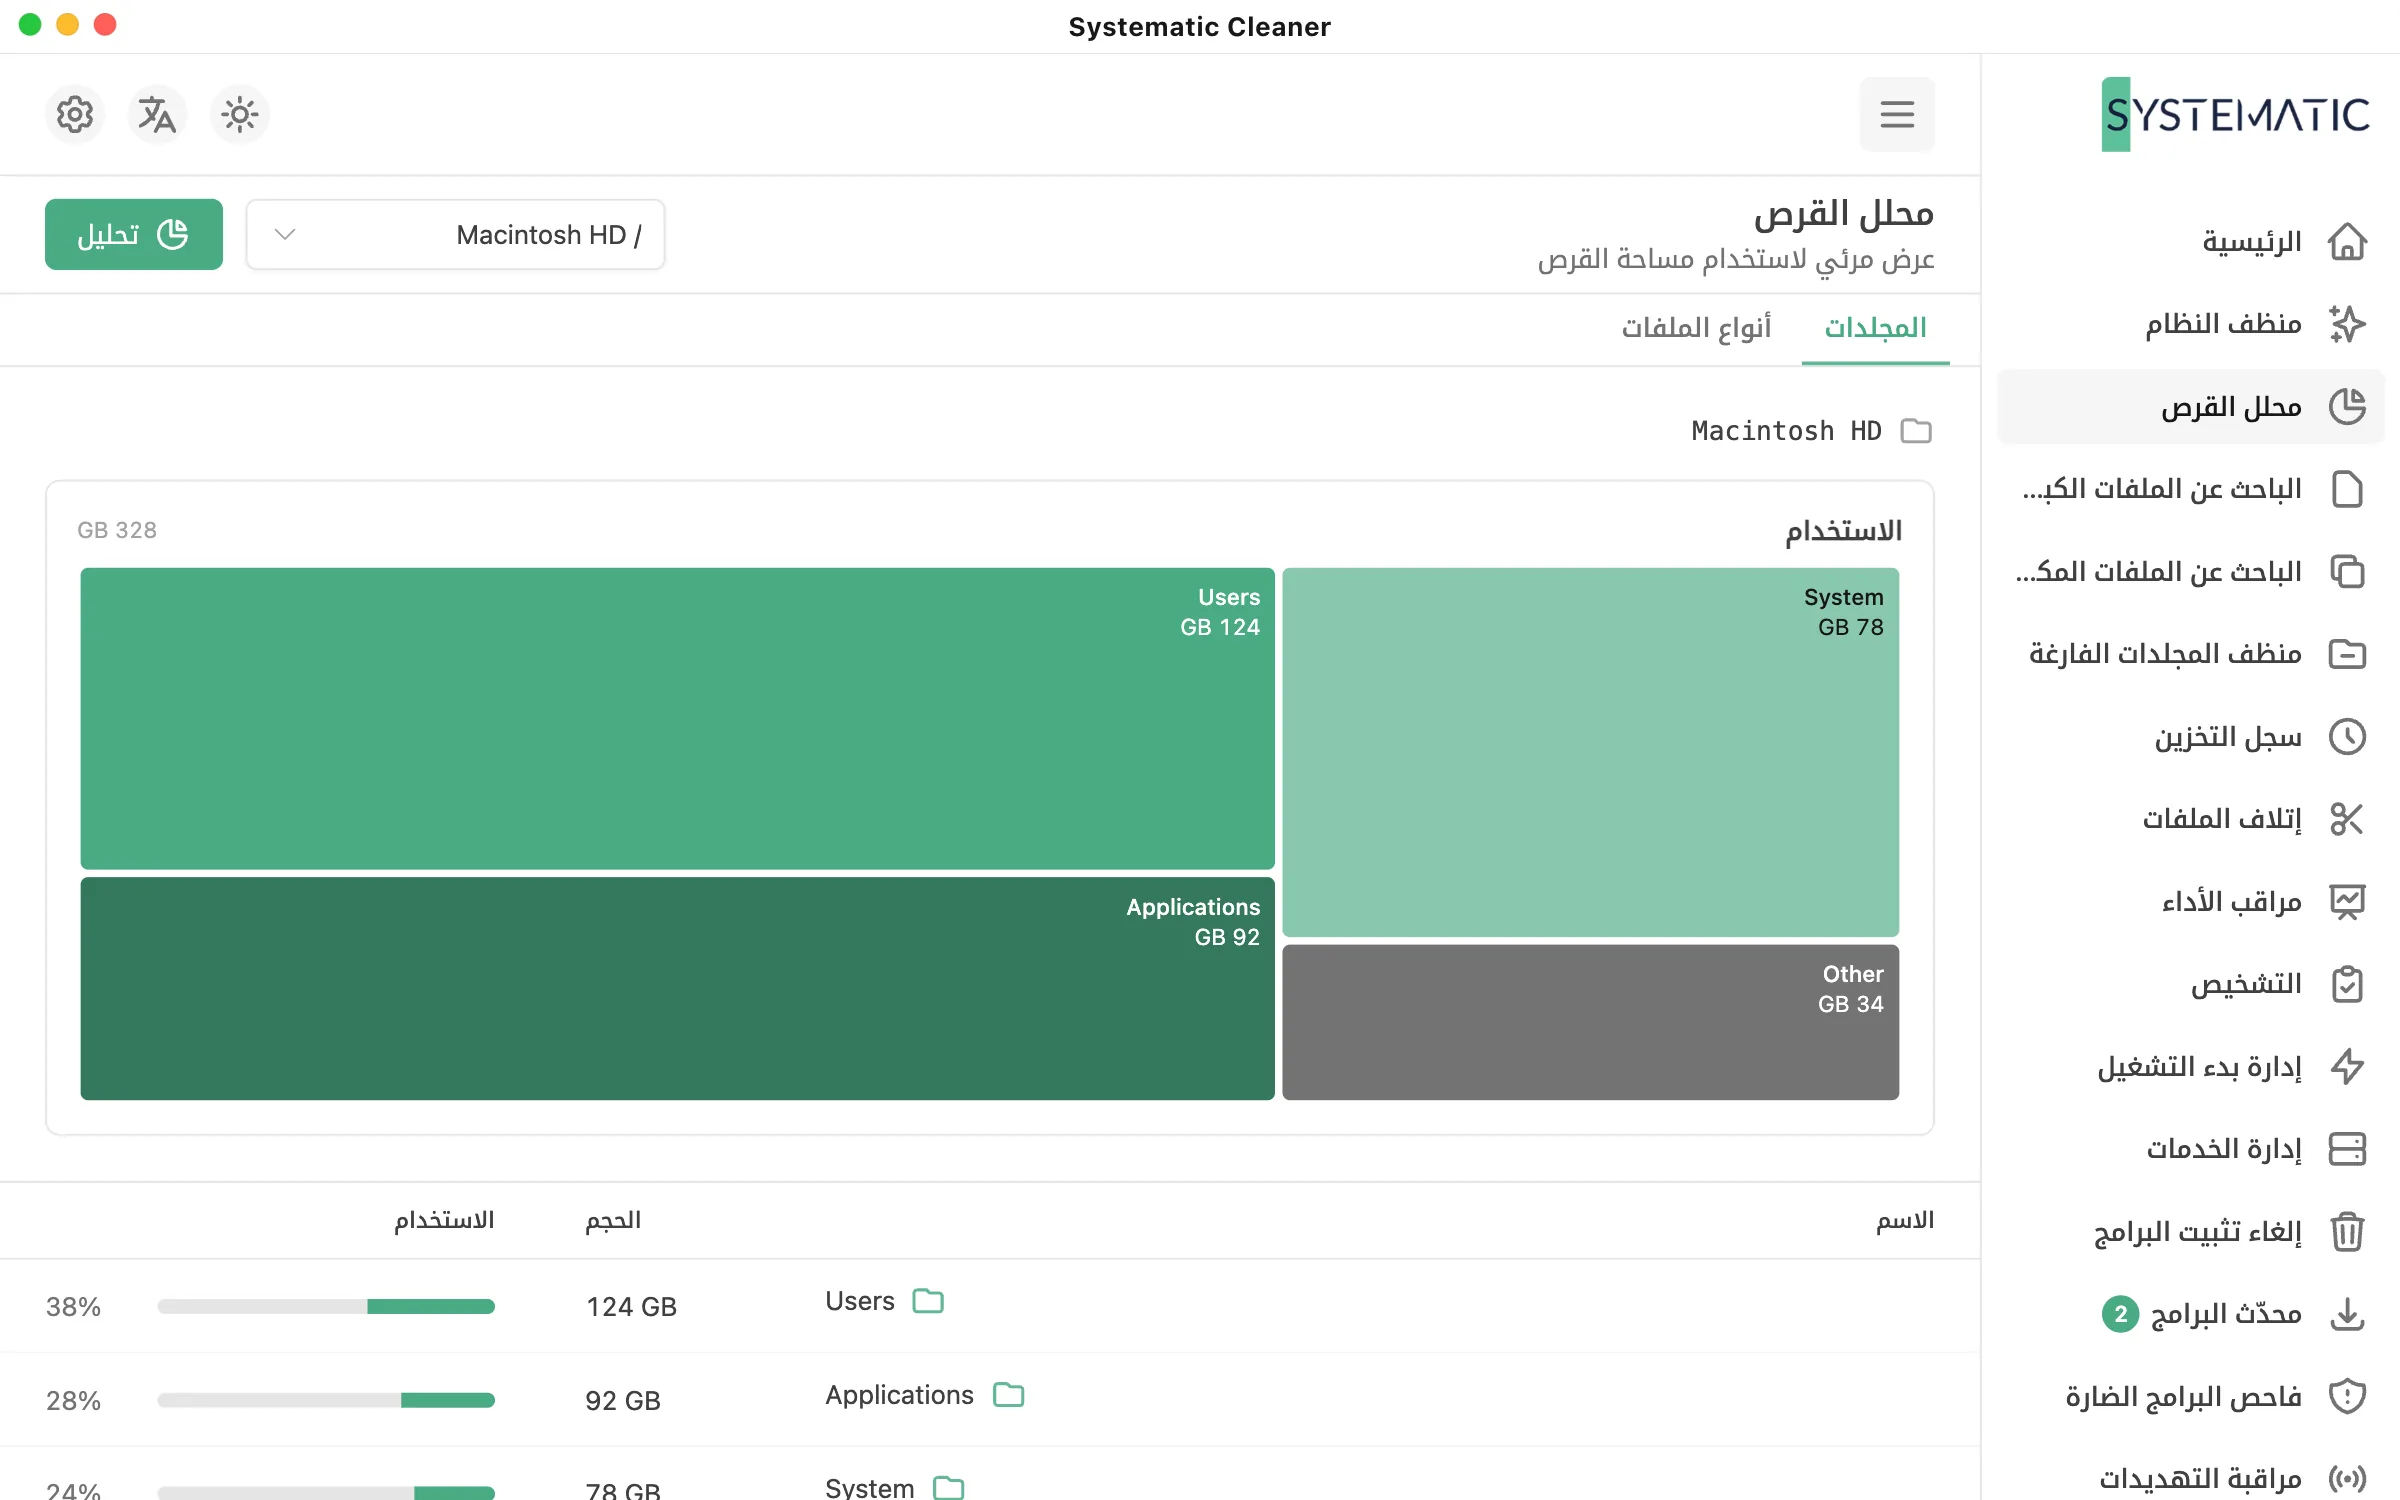This screenshot has height=1500, width=2400.
Task: Open منظف النظام system cleaner
Action: click(x=2191, y=324)
